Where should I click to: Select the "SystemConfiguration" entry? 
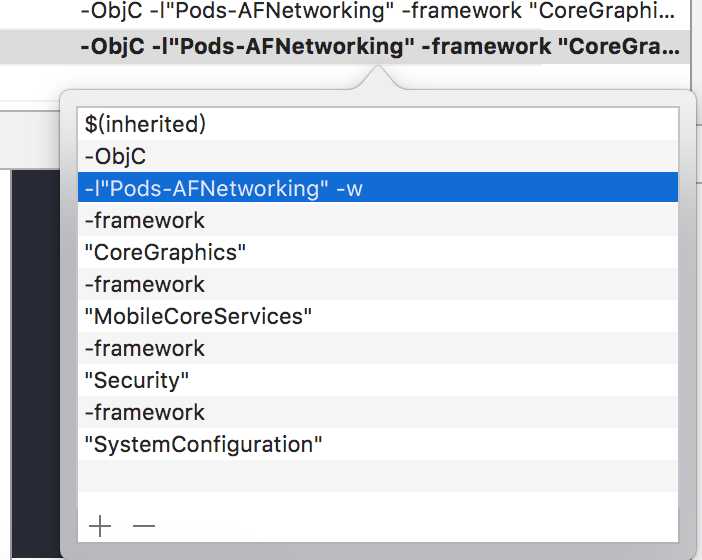click(x=378, y=444)
